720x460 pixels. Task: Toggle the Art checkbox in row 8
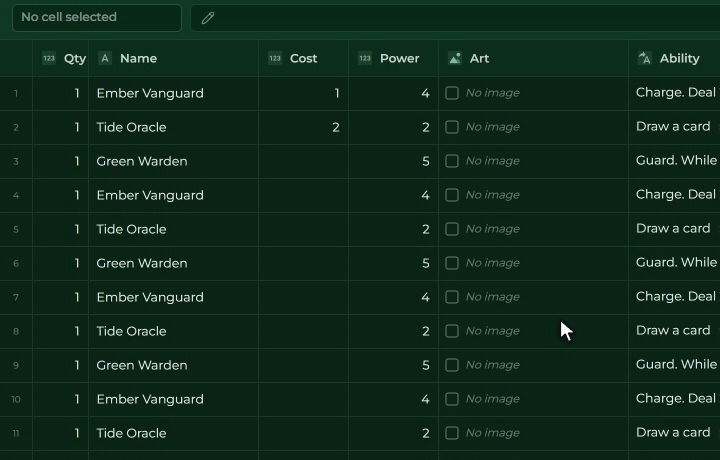[x=452, y=331]
